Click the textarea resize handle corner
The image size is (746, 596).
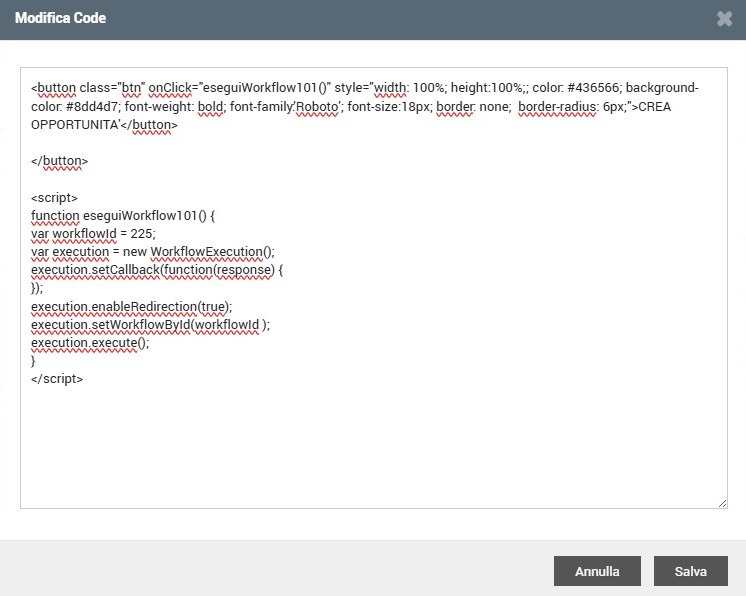722,503
